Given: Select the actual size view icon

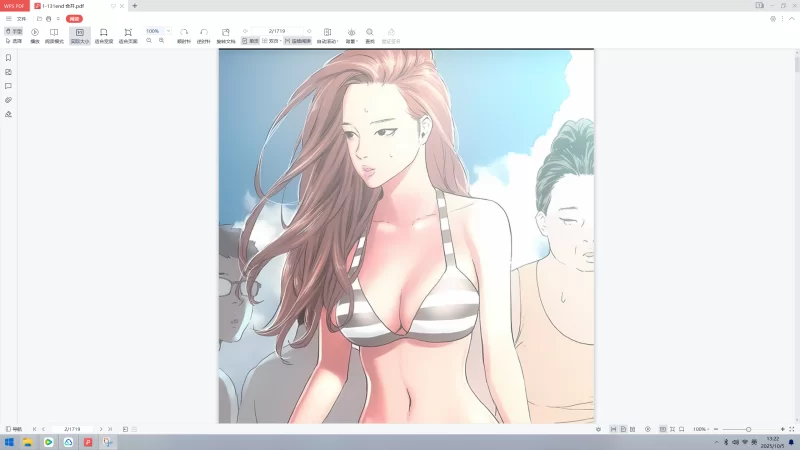Looking at the screenshot, I should 79,33.
